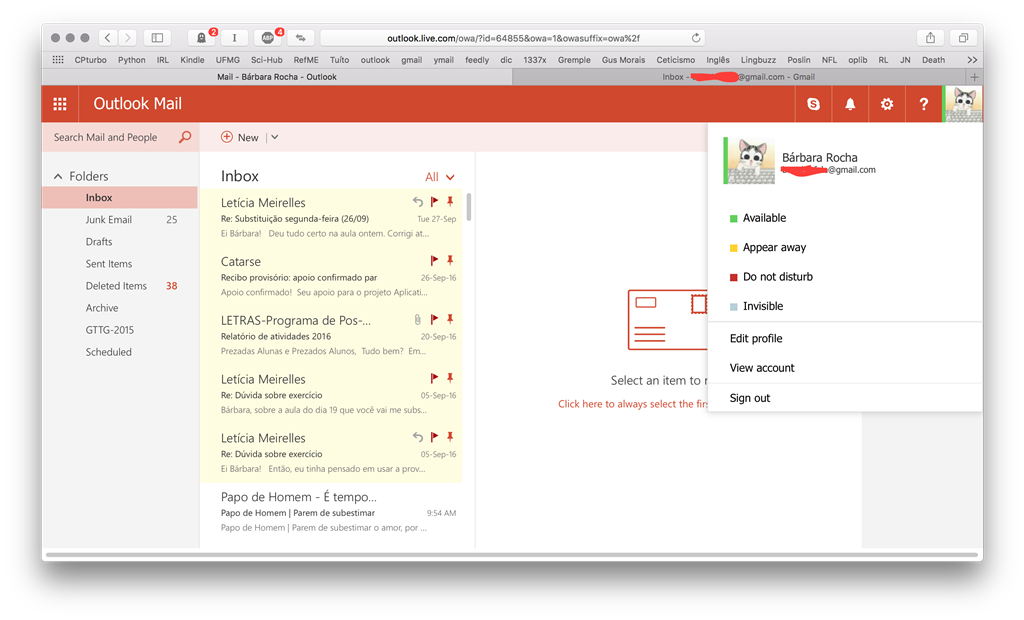The height and width of the screenshot is (620, 1024).
Task: Open the Catarse Recibo provisório email
Action: click(x=331, y=276)
